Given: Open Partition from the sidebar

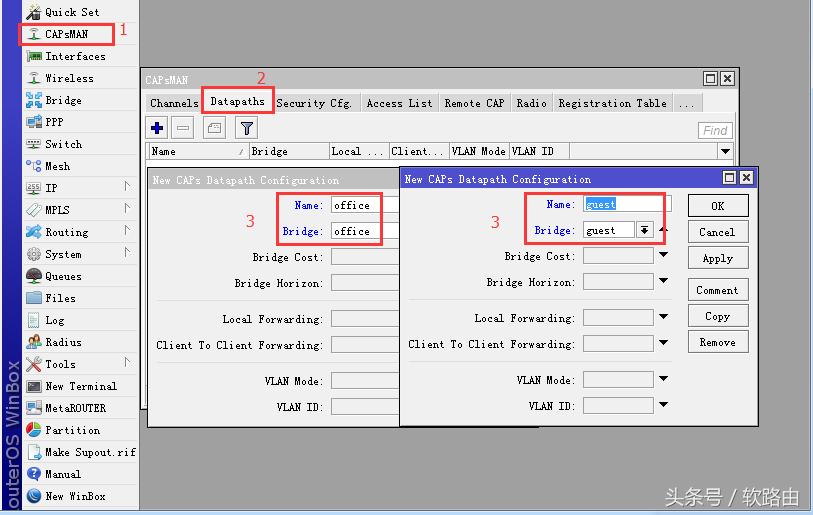Looking at the screenshot, I should click(81, 430).
